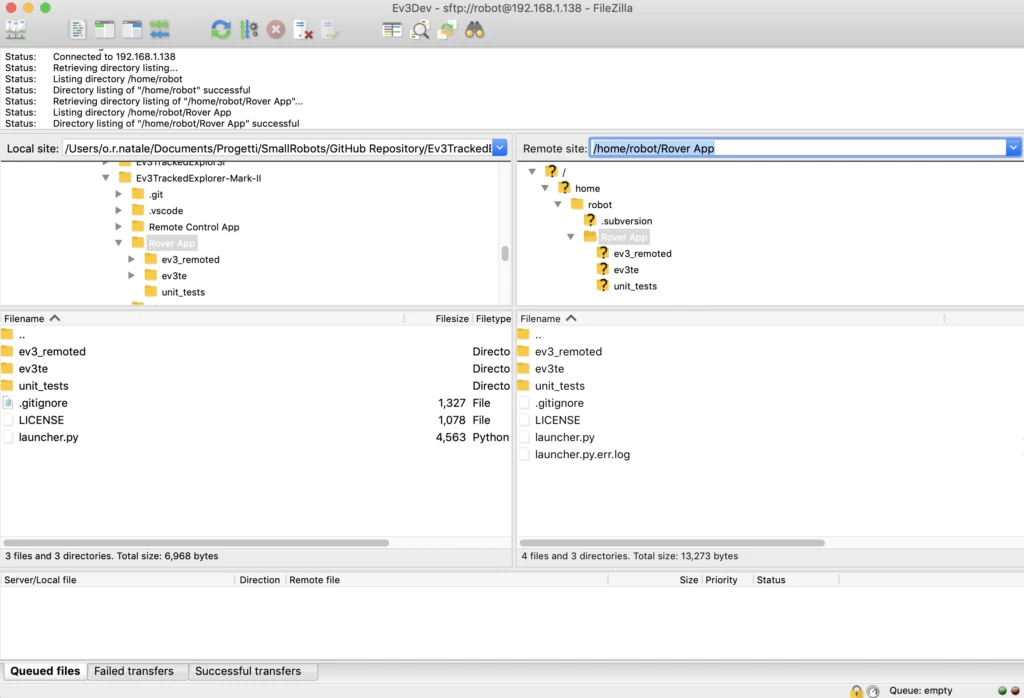Expand the Remote Control App folder
Screen dimensions: 1024x698
tap(118, 227)
